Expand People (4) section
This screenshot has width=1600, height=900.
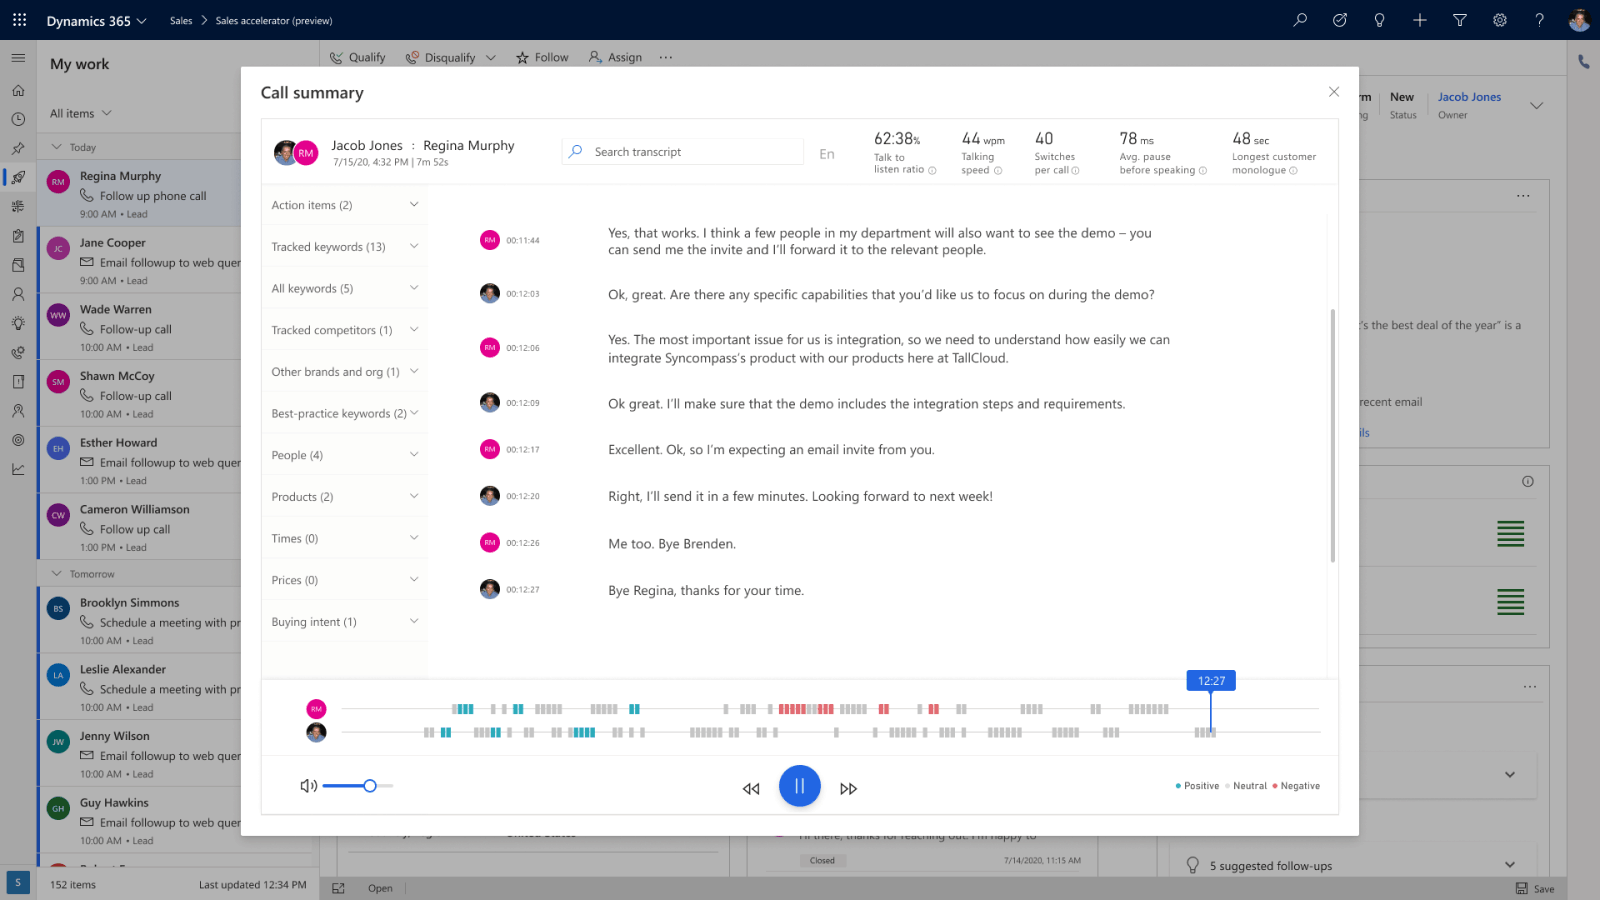(x=345, y=455)
